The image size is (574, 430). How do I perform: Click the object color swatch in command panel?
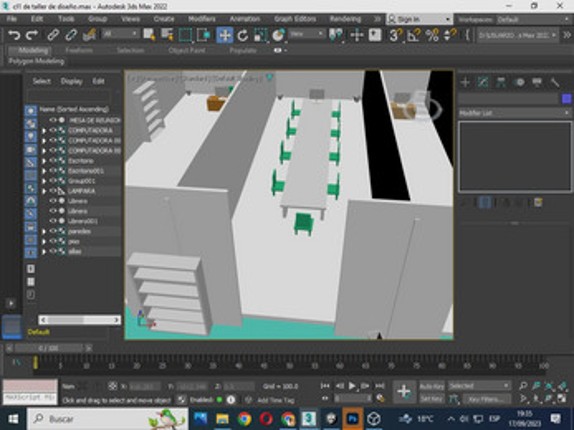(x=566, y=99)
